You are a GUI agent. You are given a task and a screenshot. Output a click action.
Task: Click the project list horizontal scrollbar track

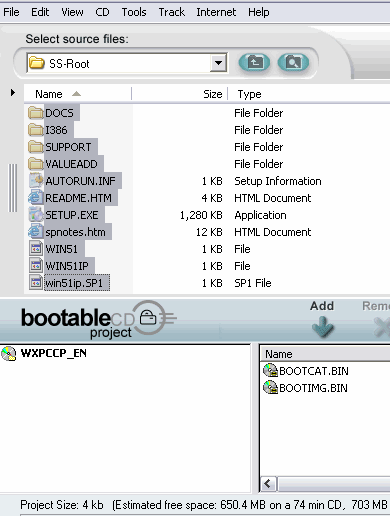[x=333, y=484]
